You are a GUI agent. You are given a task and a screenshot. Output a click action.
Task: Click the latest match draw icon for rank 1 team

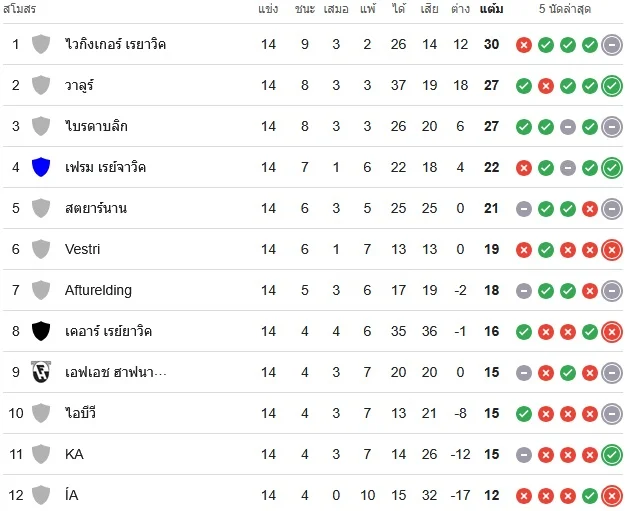[x=612, y=45]
